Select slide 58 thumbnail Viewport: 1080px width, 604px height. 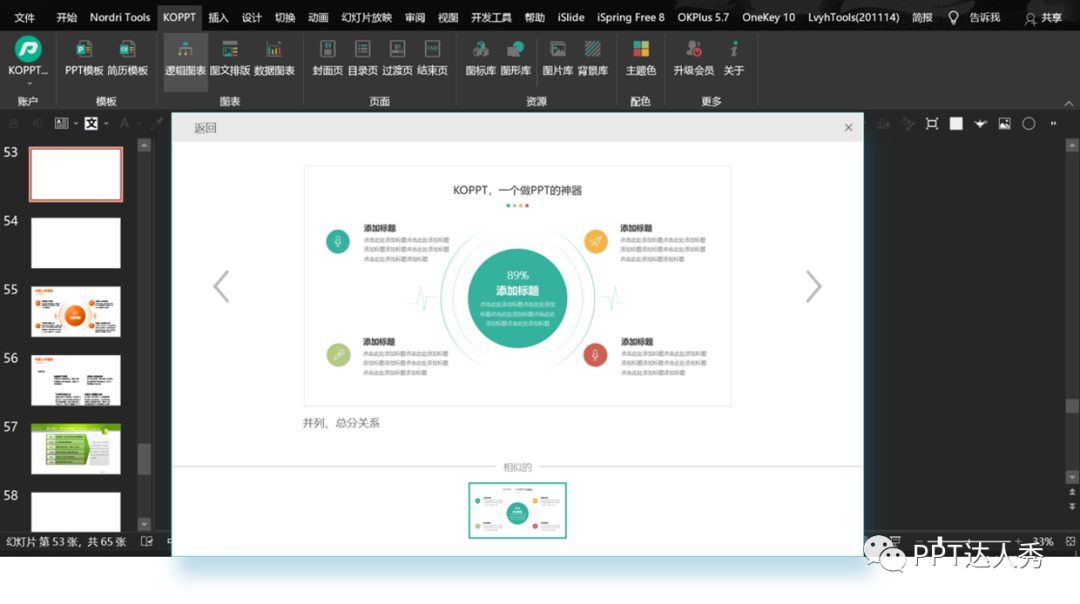pos(76,512)
